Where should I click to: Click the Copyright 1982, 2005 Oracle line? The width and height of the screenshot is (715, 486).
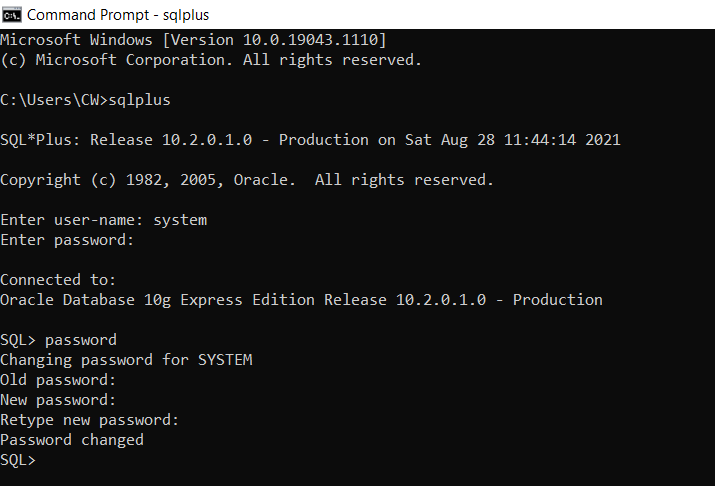tap(247, 180)
